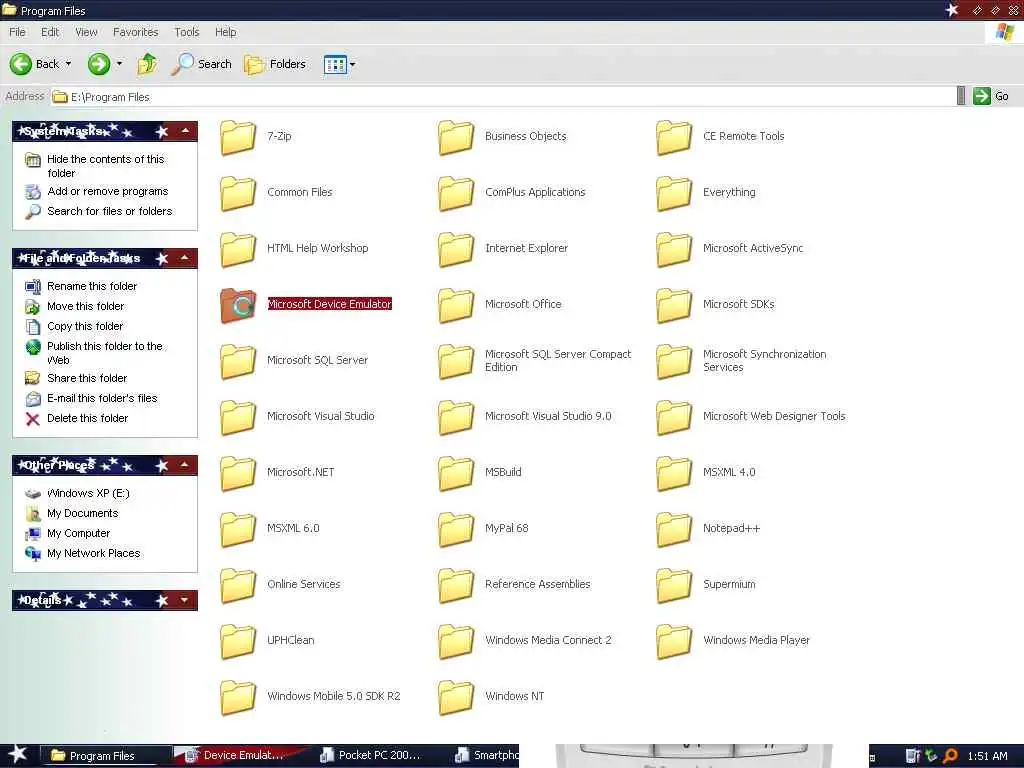Click the star Start button on taskbar

(18, 754)
